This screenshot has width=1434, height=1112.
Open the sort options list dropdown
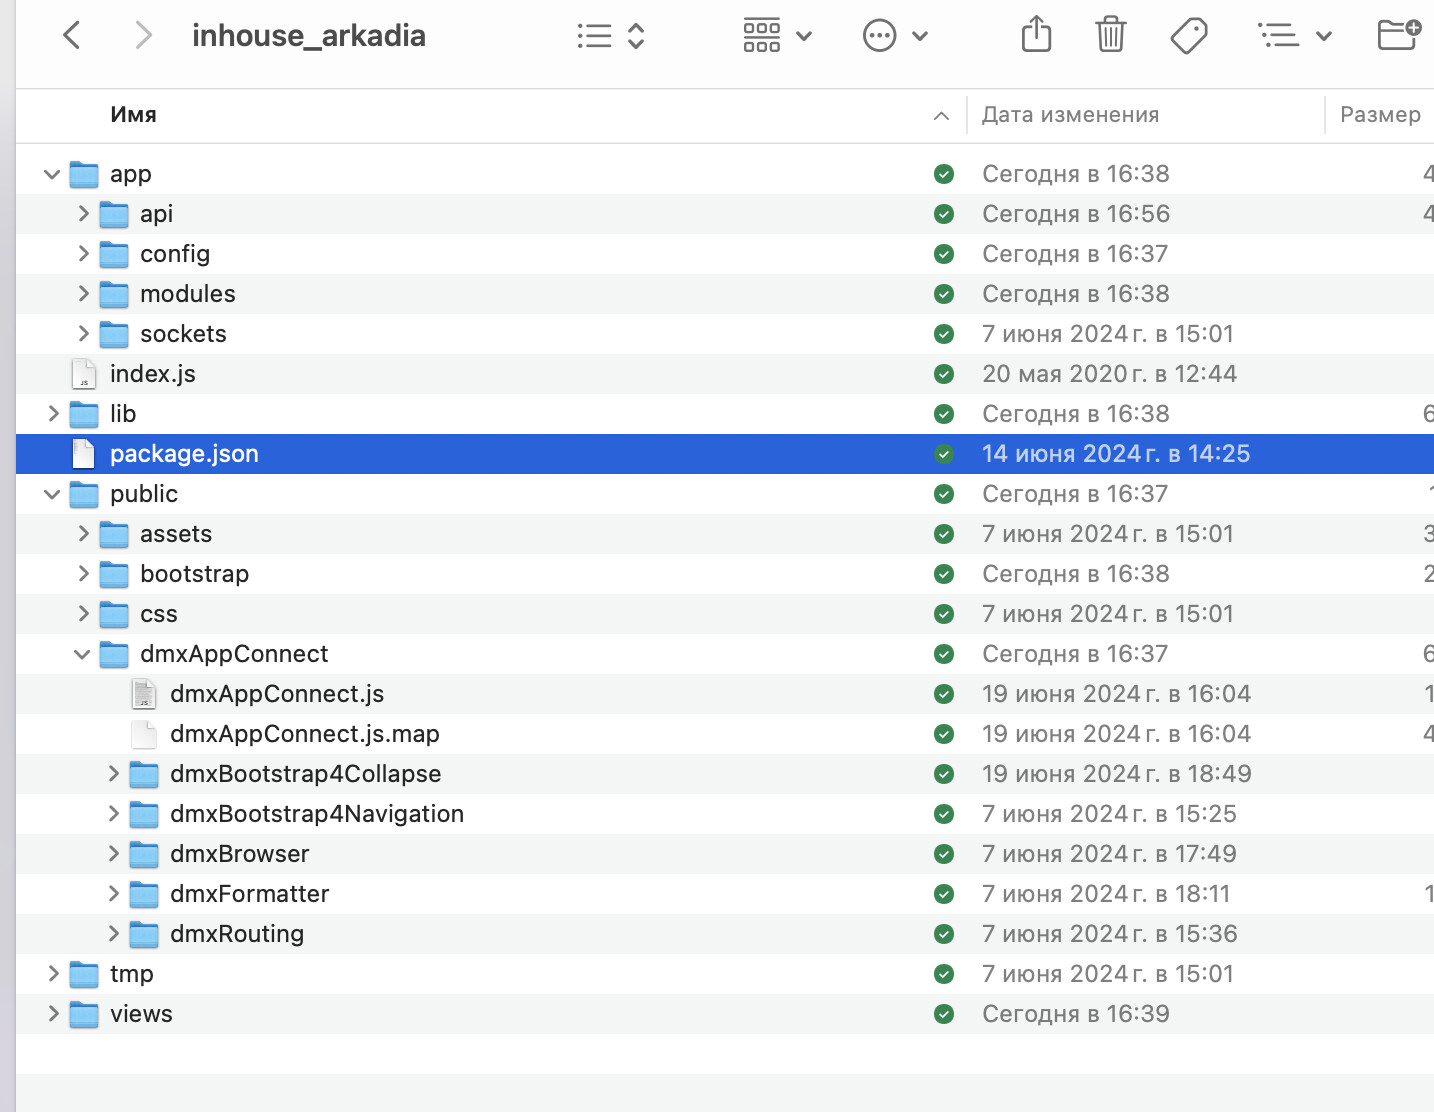tap(1295, 36)
